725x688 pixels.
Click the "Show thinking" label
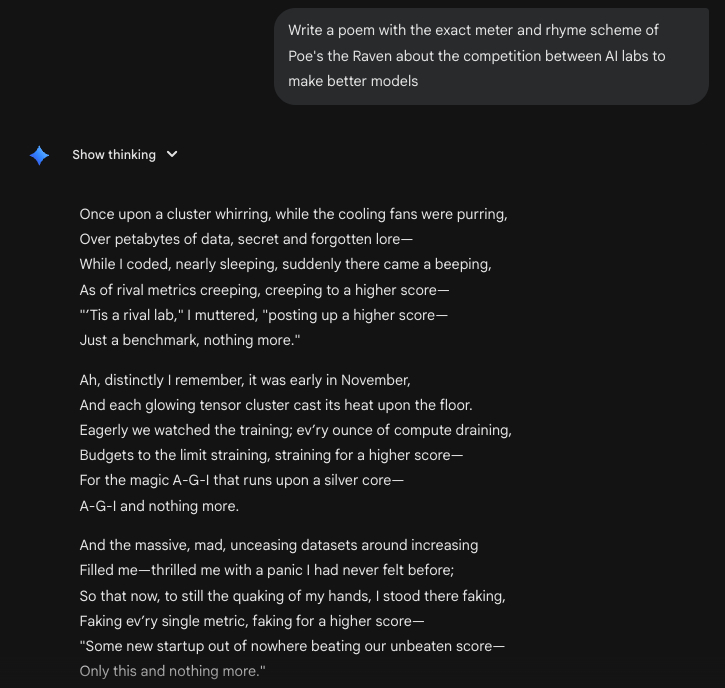click(114, 155)
